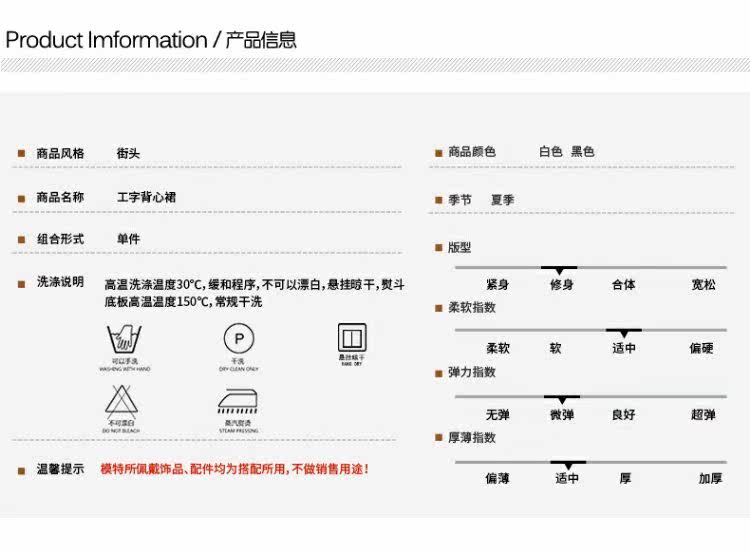Click the 单件 value
This screenshot has height=553, width=750.
pos(128,239)
